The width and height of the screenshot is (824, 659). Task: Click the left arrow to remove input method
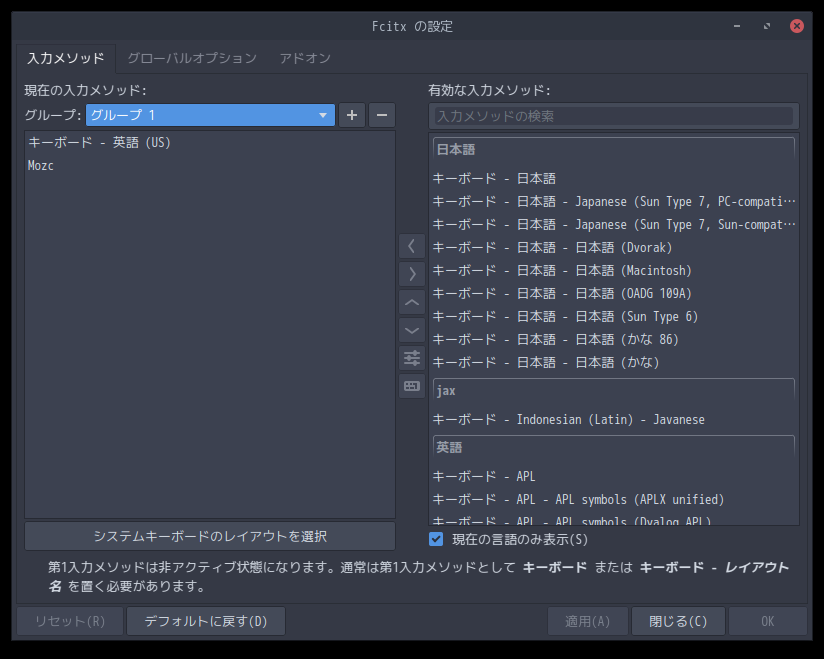click(x=411, y=245)
